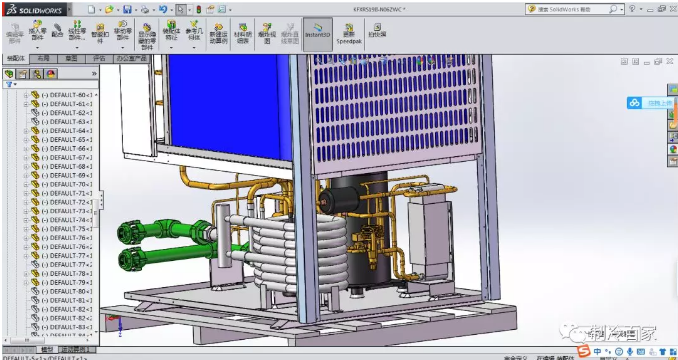
Task: Click the filter funnel above feature tree
Action: click(x=9, y=84)
